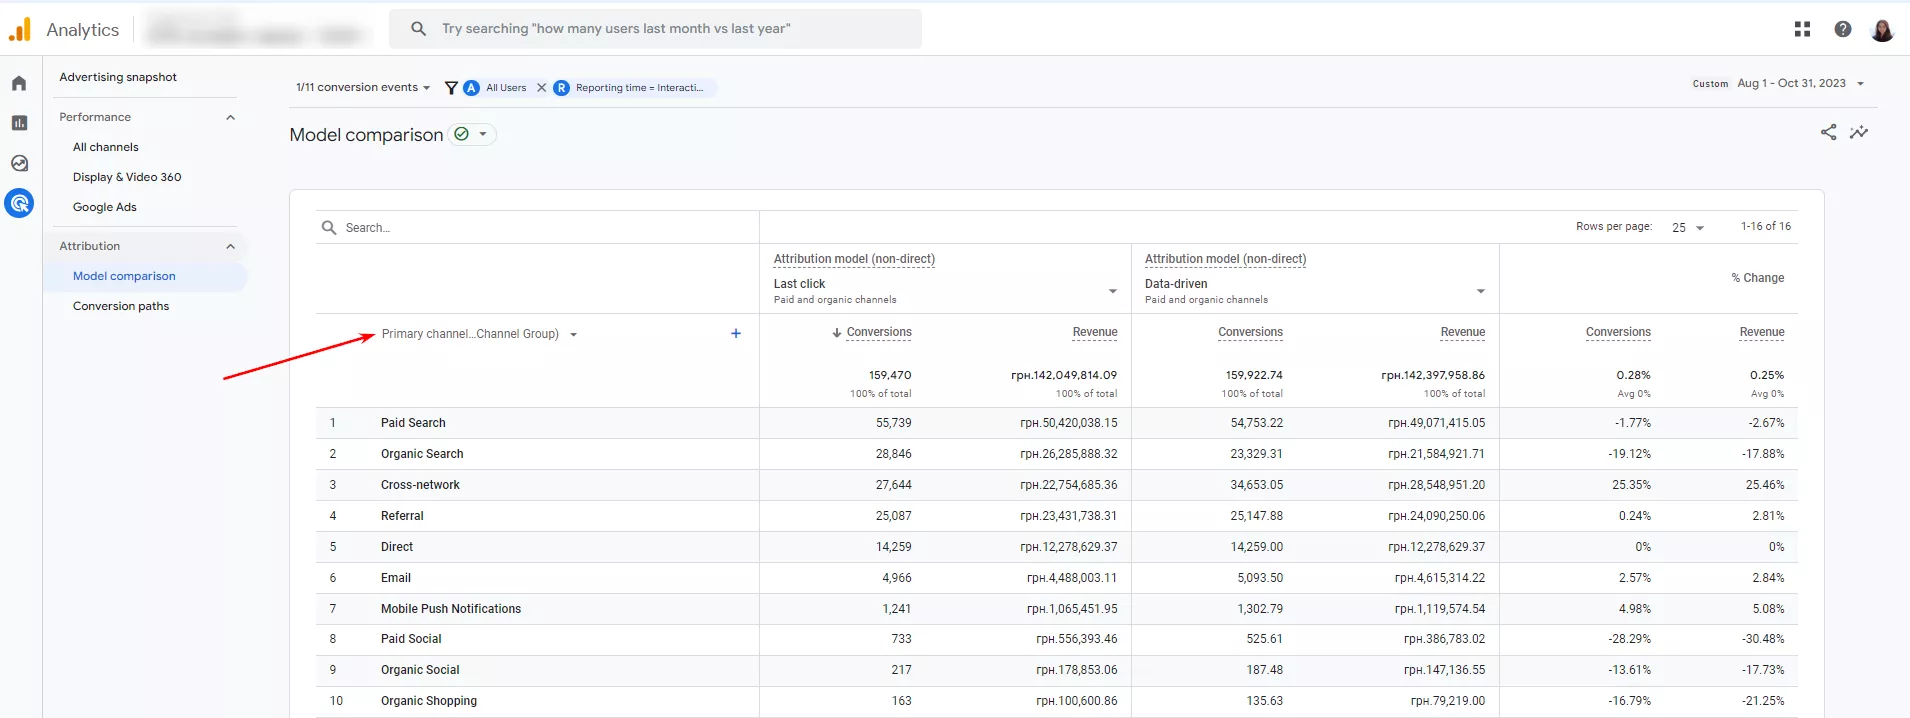Open Conversion paths report
Viewport: 1910px width, 718px height.
[x=121, y=306]
